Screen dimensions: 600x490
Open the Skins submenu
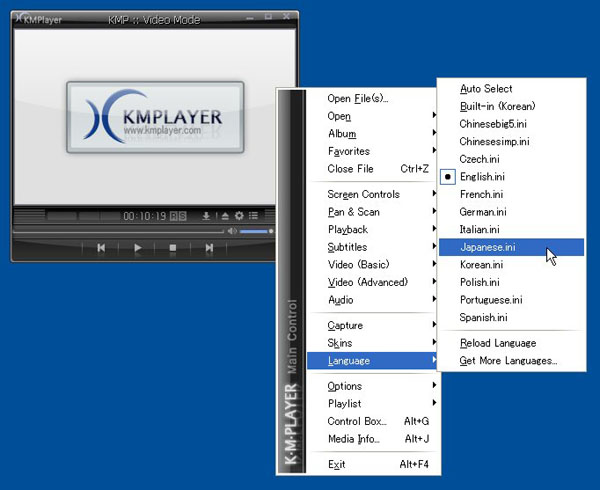pyautogui.click(x=374, y=343)
